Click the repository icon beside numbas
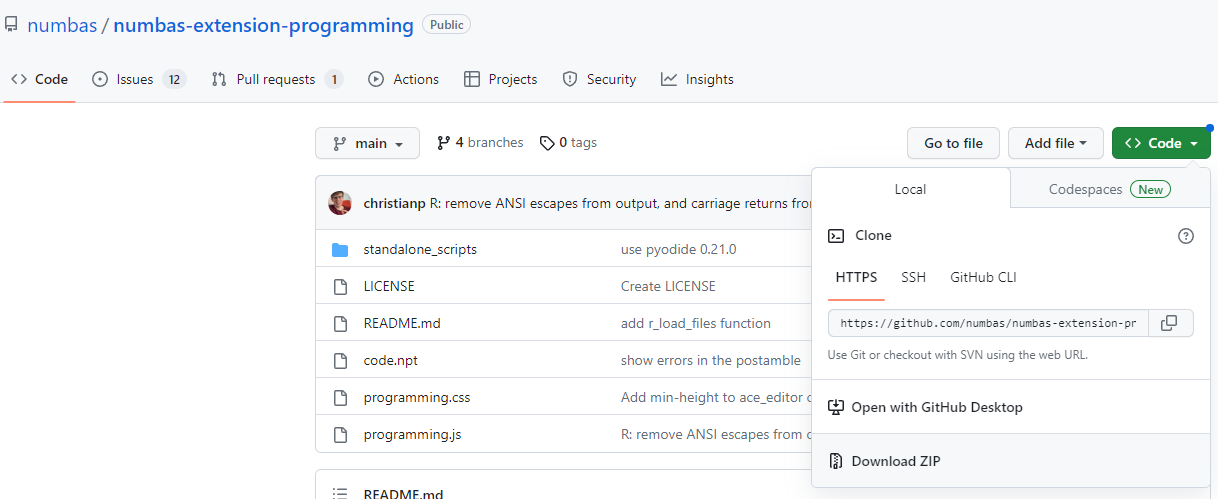The width and height of the screenshot is (1218, 499). pyautogui.click(x=11, y=25)
